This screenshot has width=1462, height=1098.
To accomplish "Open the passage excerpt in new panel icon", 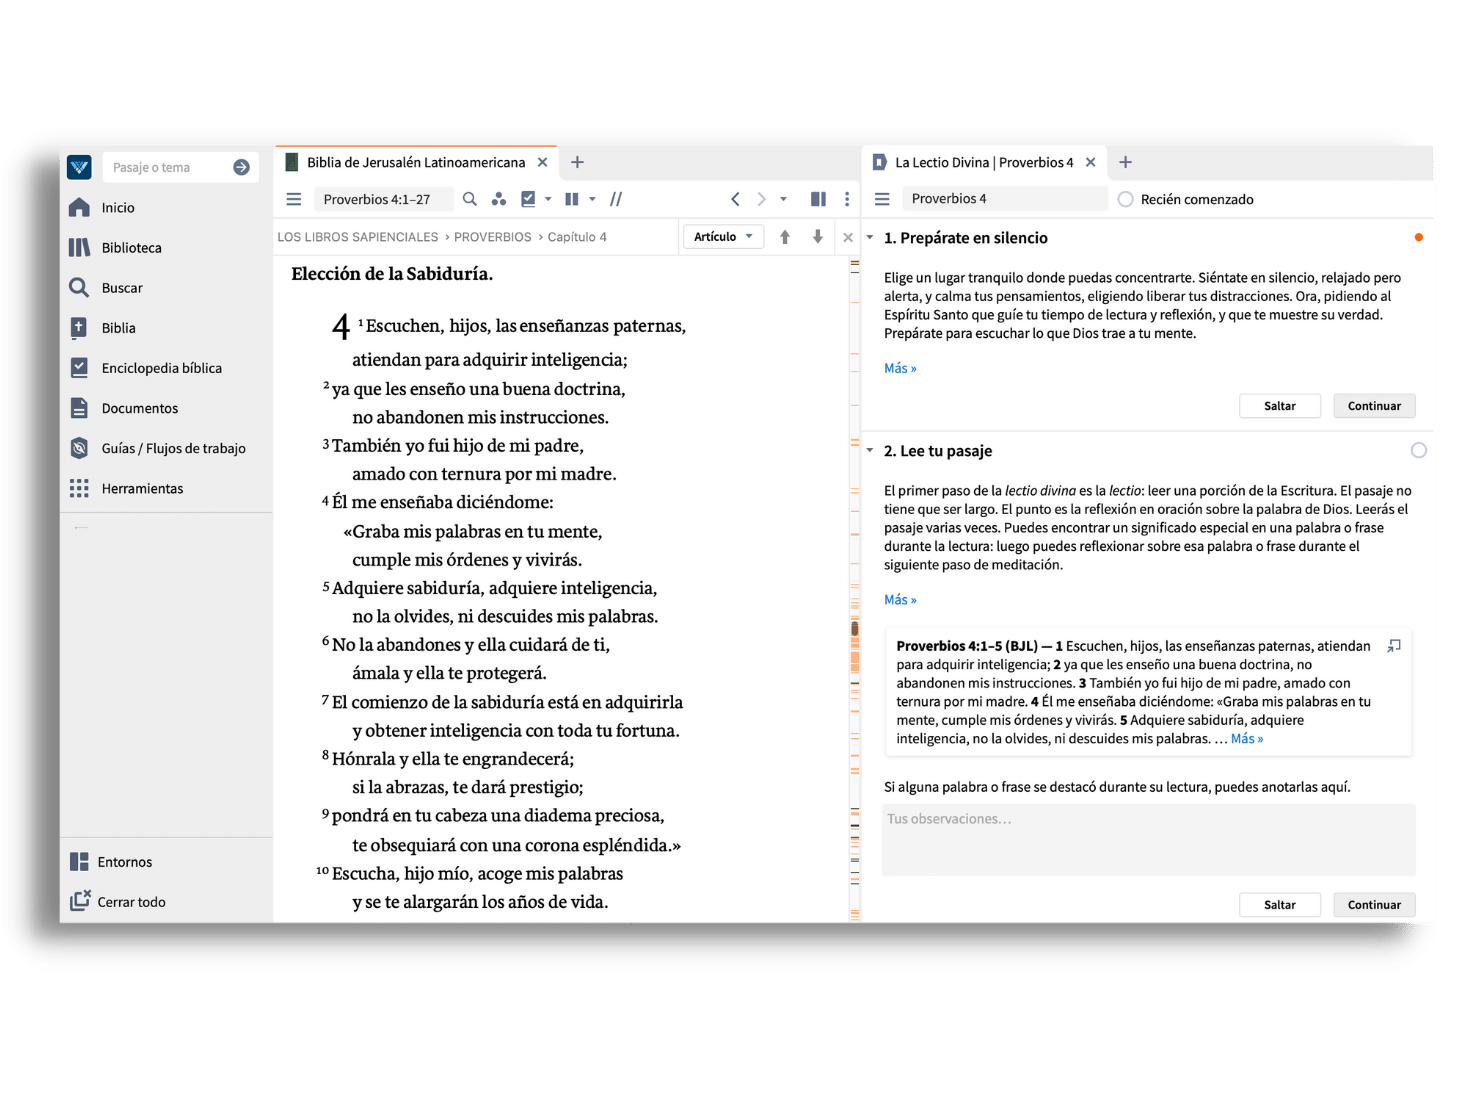I will coord(1394,646).
